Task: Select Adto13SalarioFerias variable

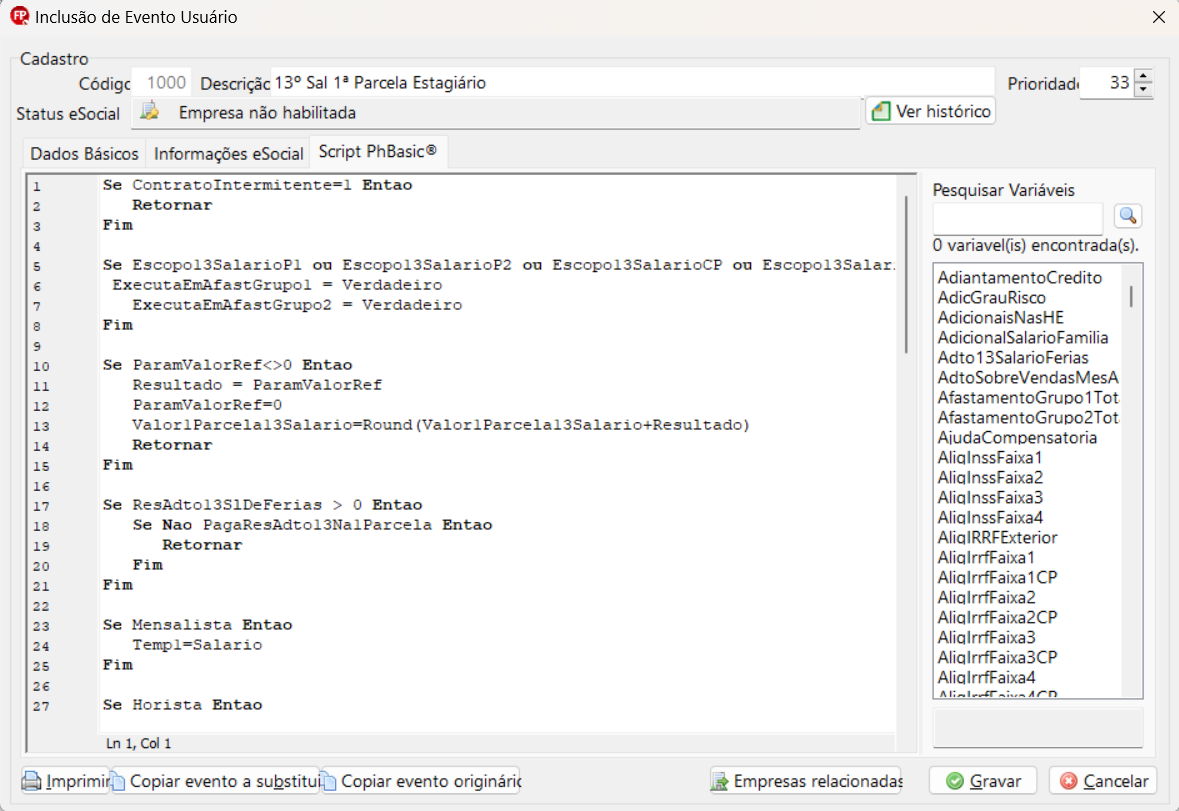Action: tap(1013, 358)
